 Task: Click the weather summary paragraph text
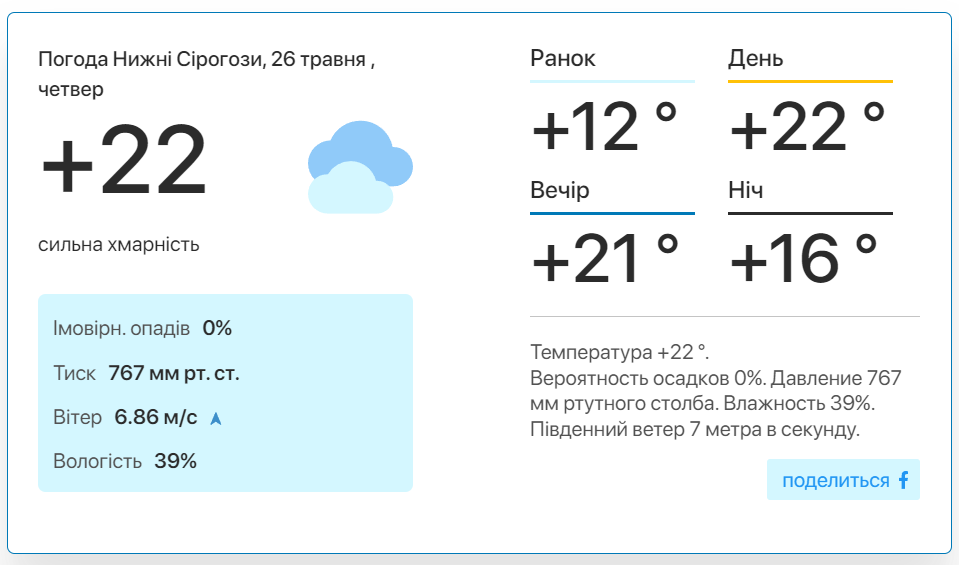click(x=716, y=391)
